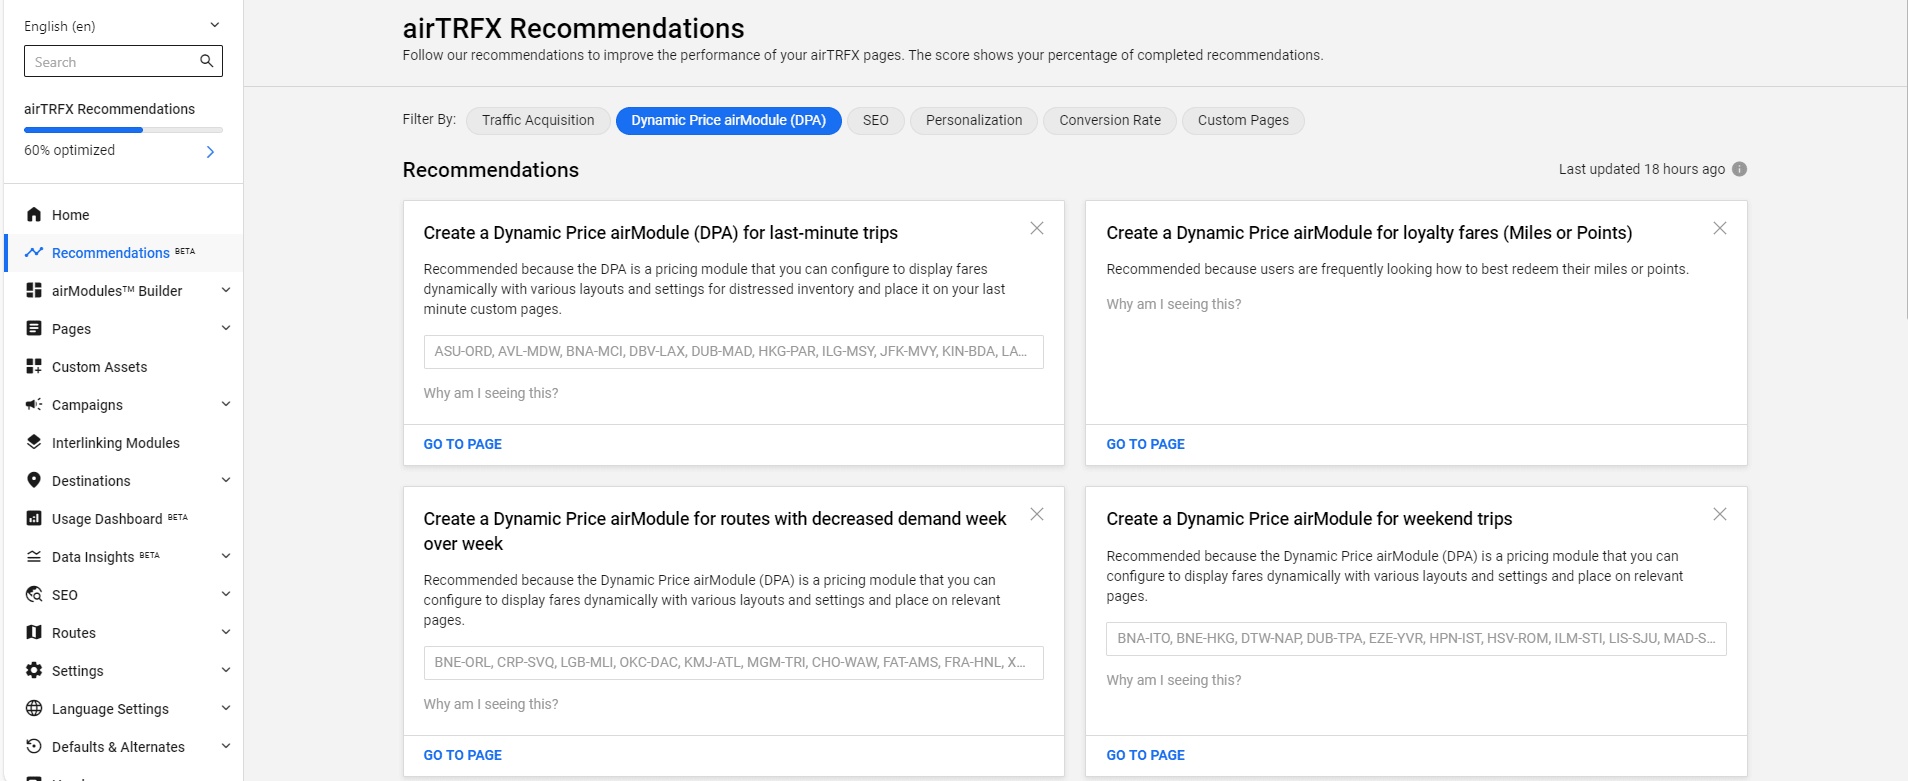This screenshot has width=1908, height=781.
Task: Click the '60% optimized' text
Action: 69,150
